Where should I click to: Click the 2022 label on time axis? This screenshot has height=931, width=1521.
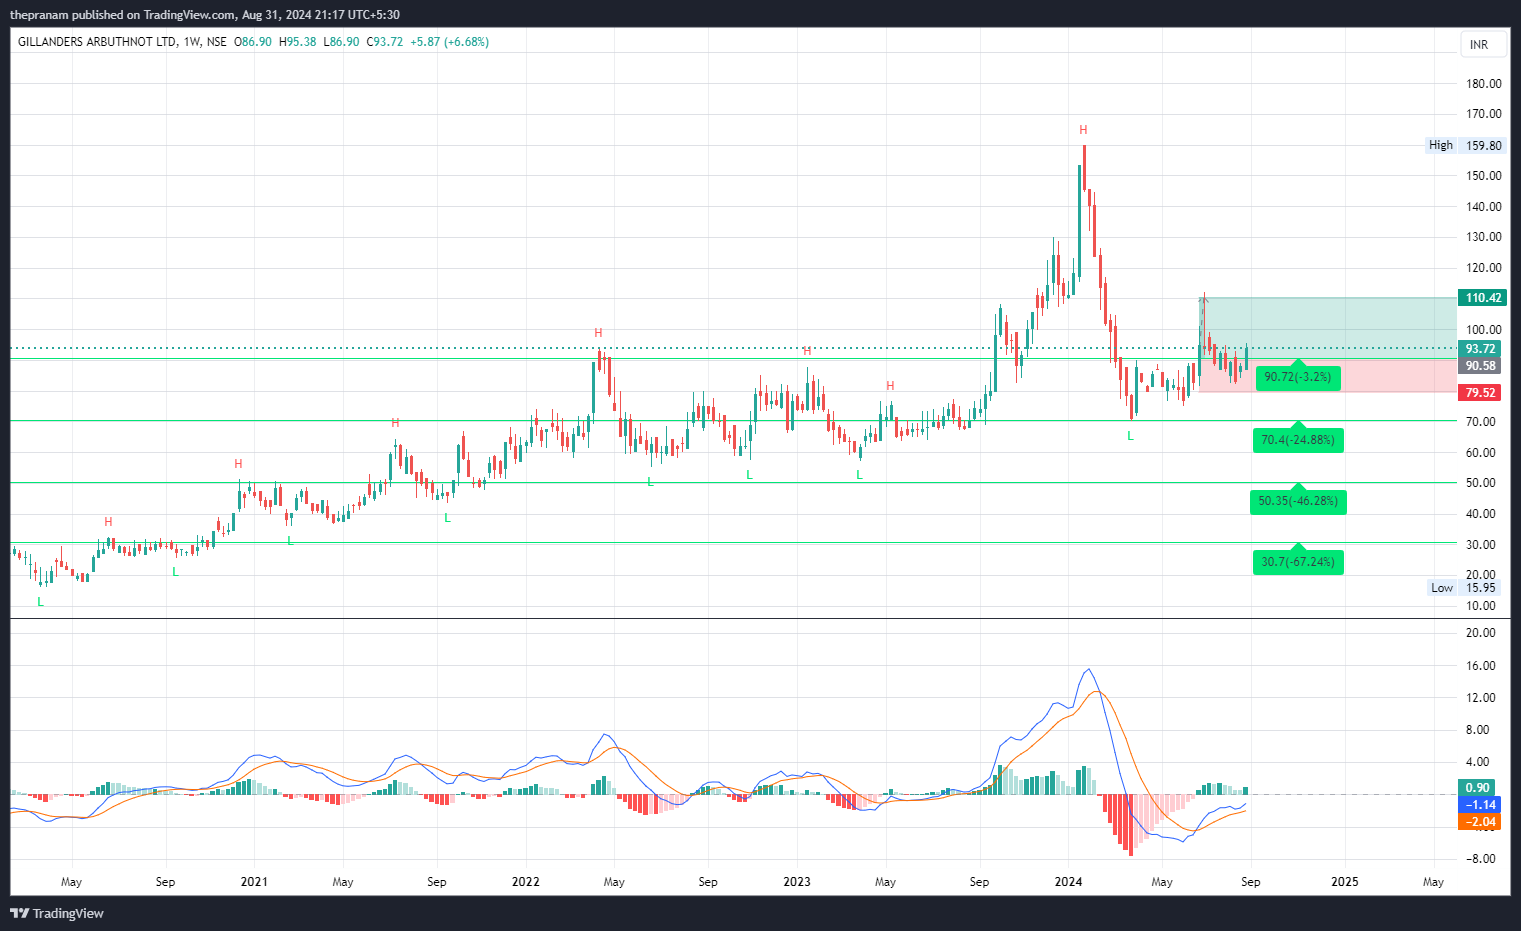coord(525,882)
